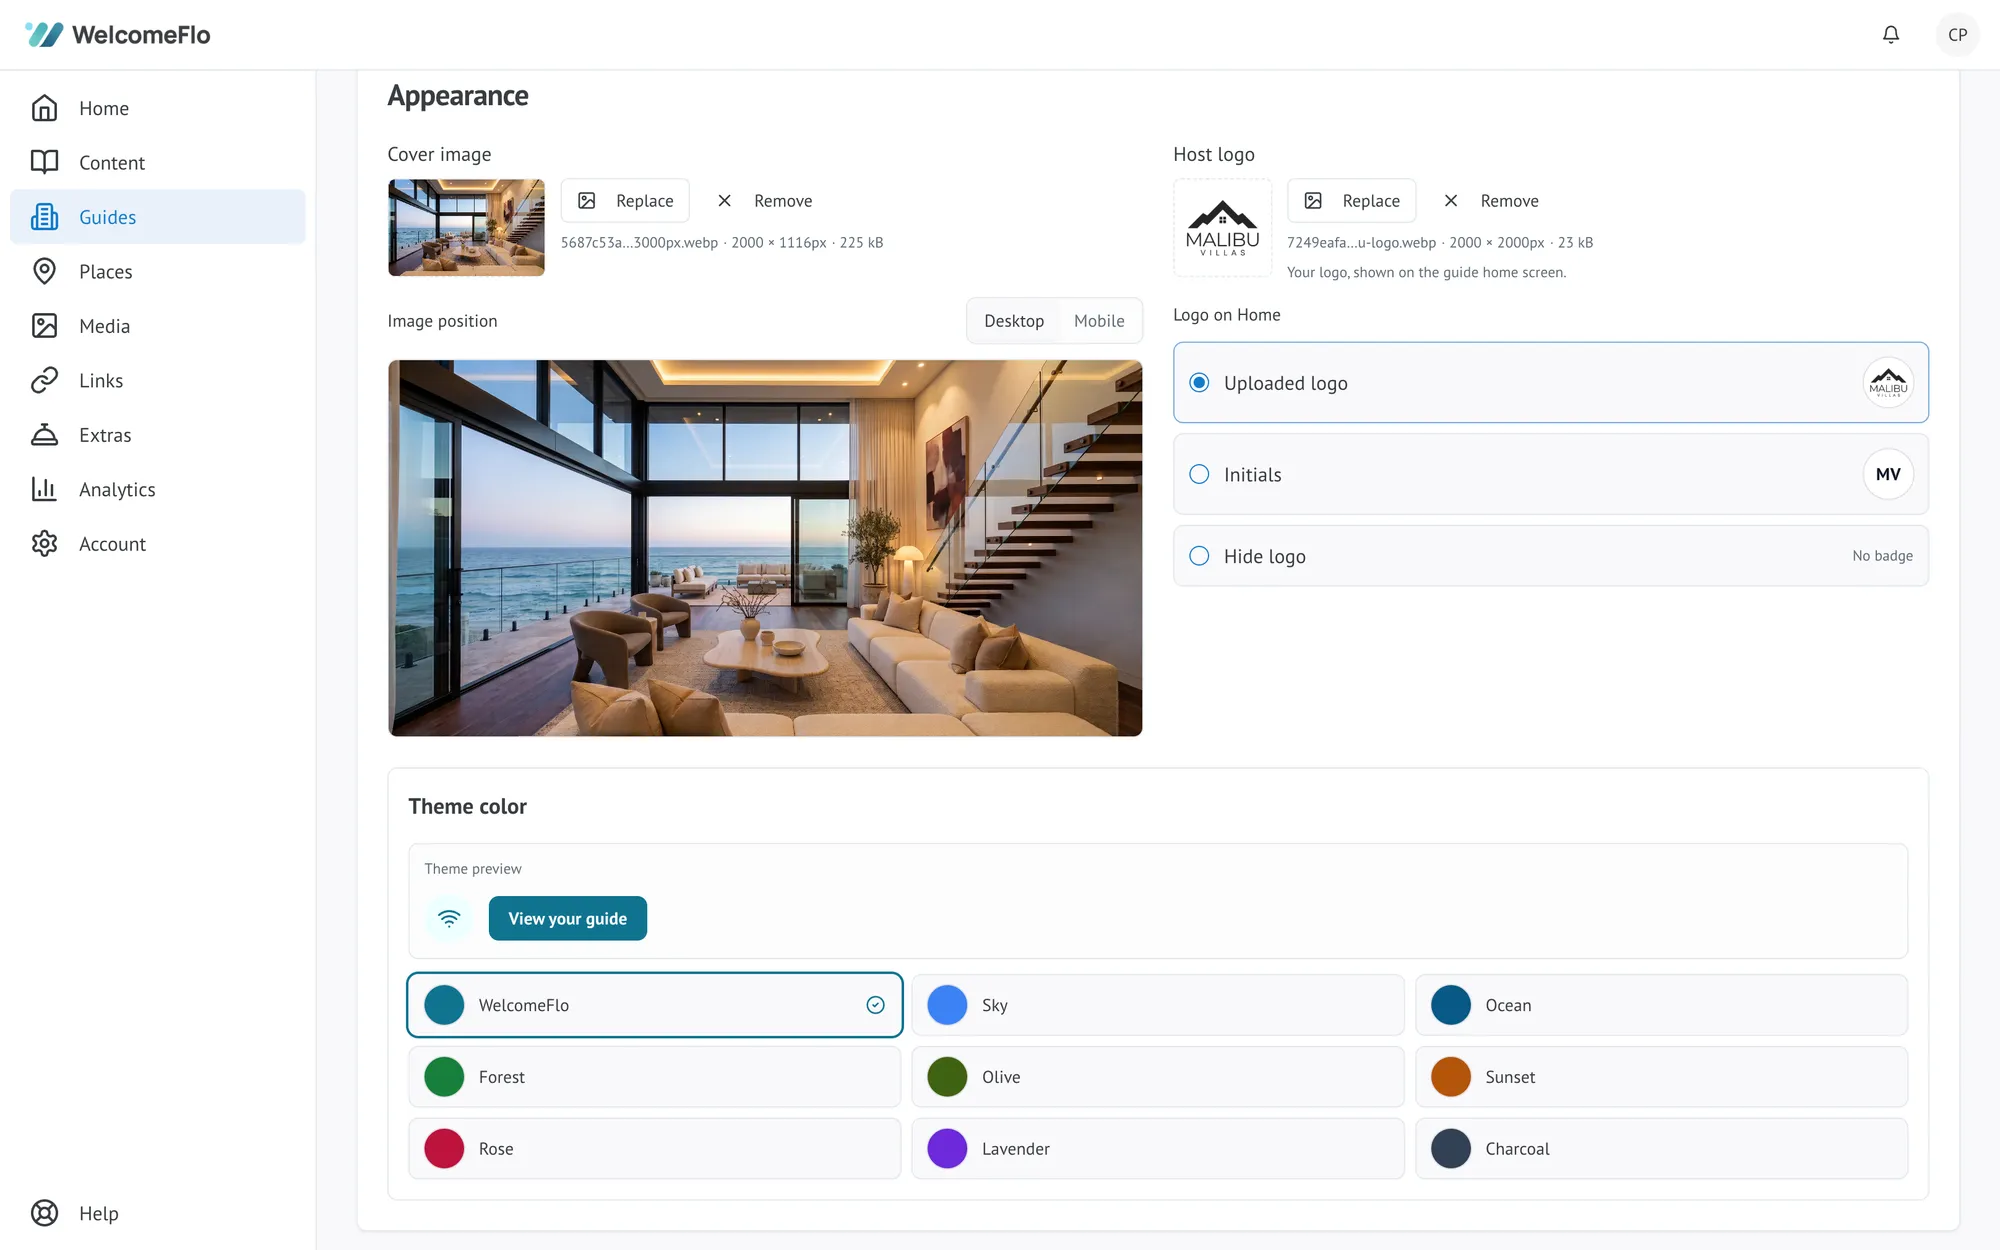The width and height of the screenshot is (2000, 1250).
Task: Open Analytics section
Action: click(x=117, y=489)
